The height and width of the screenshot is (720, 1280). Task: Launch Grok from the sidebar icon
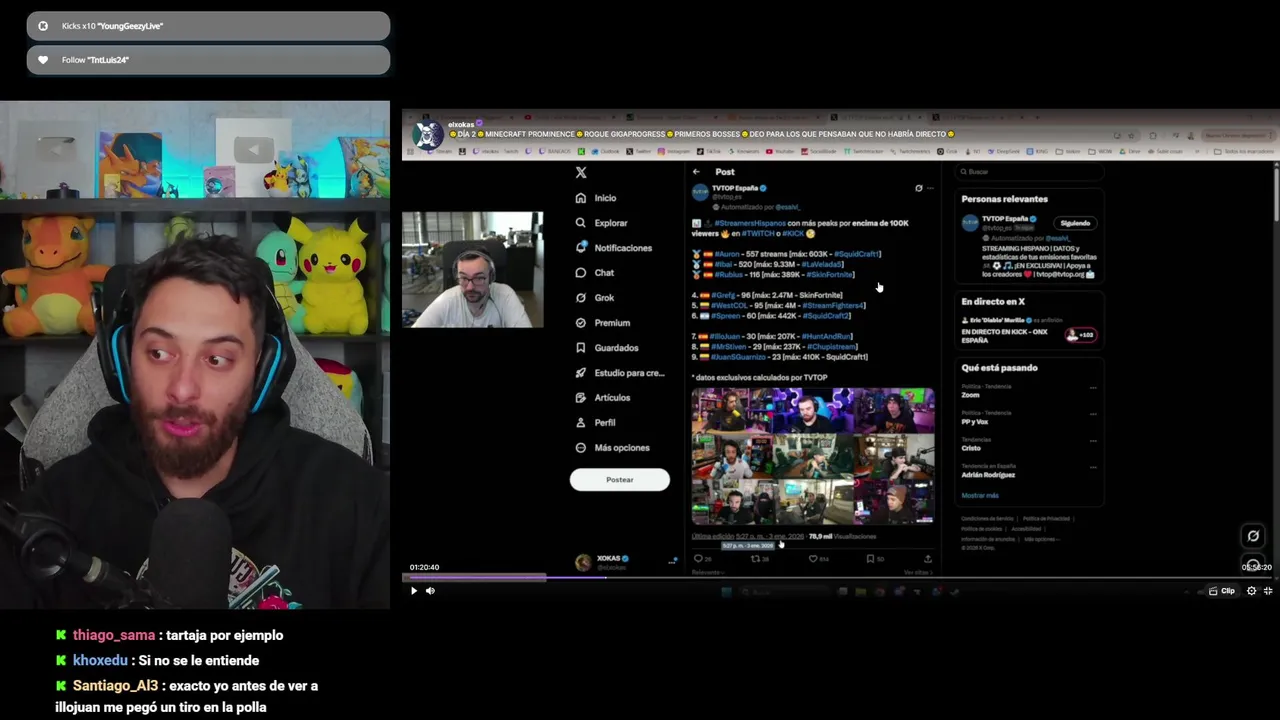[581, 297]
